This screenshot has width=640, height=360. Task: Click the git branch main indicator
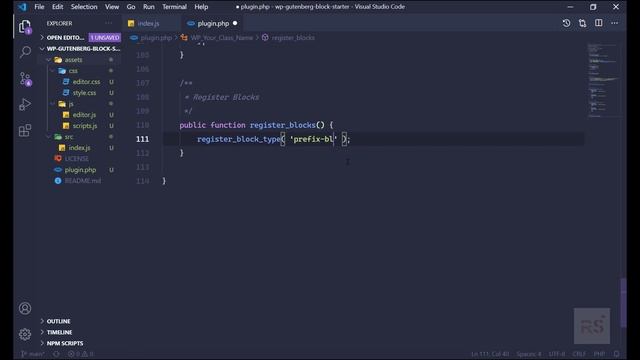(33, 354)
